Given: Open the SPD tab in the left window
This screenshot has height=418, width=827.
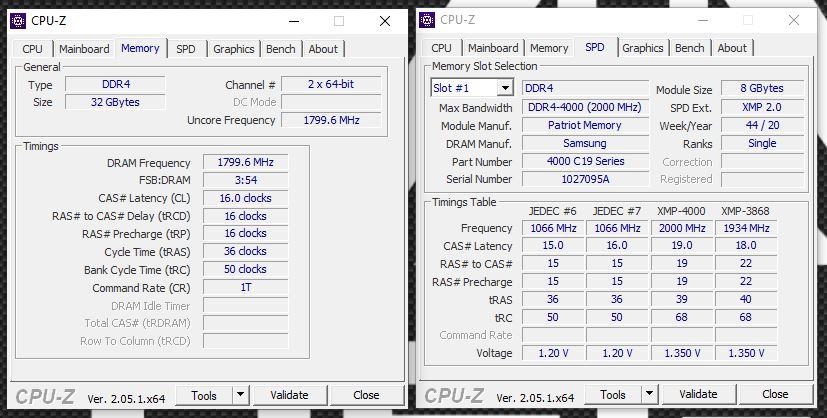Looking at the screenshot, I should click(x=186, y=49).
